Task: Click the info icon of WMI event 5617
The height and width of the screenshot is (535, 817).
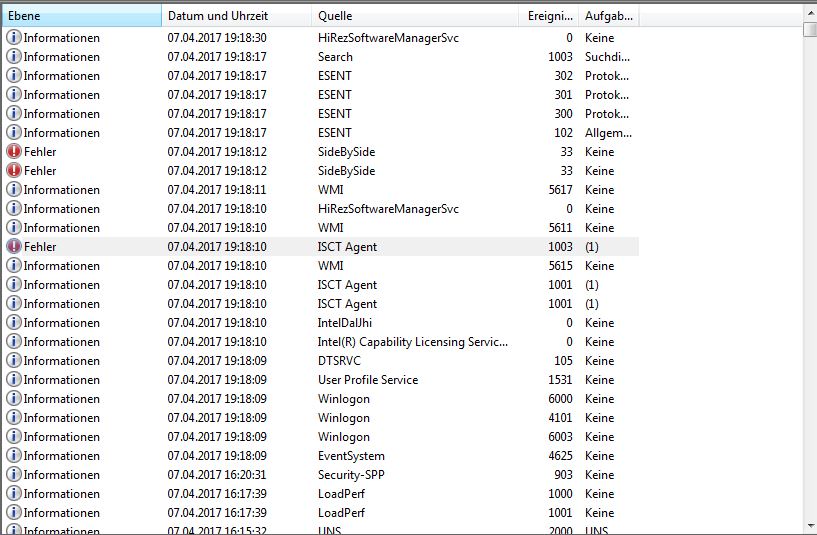Action: point(14,190)
